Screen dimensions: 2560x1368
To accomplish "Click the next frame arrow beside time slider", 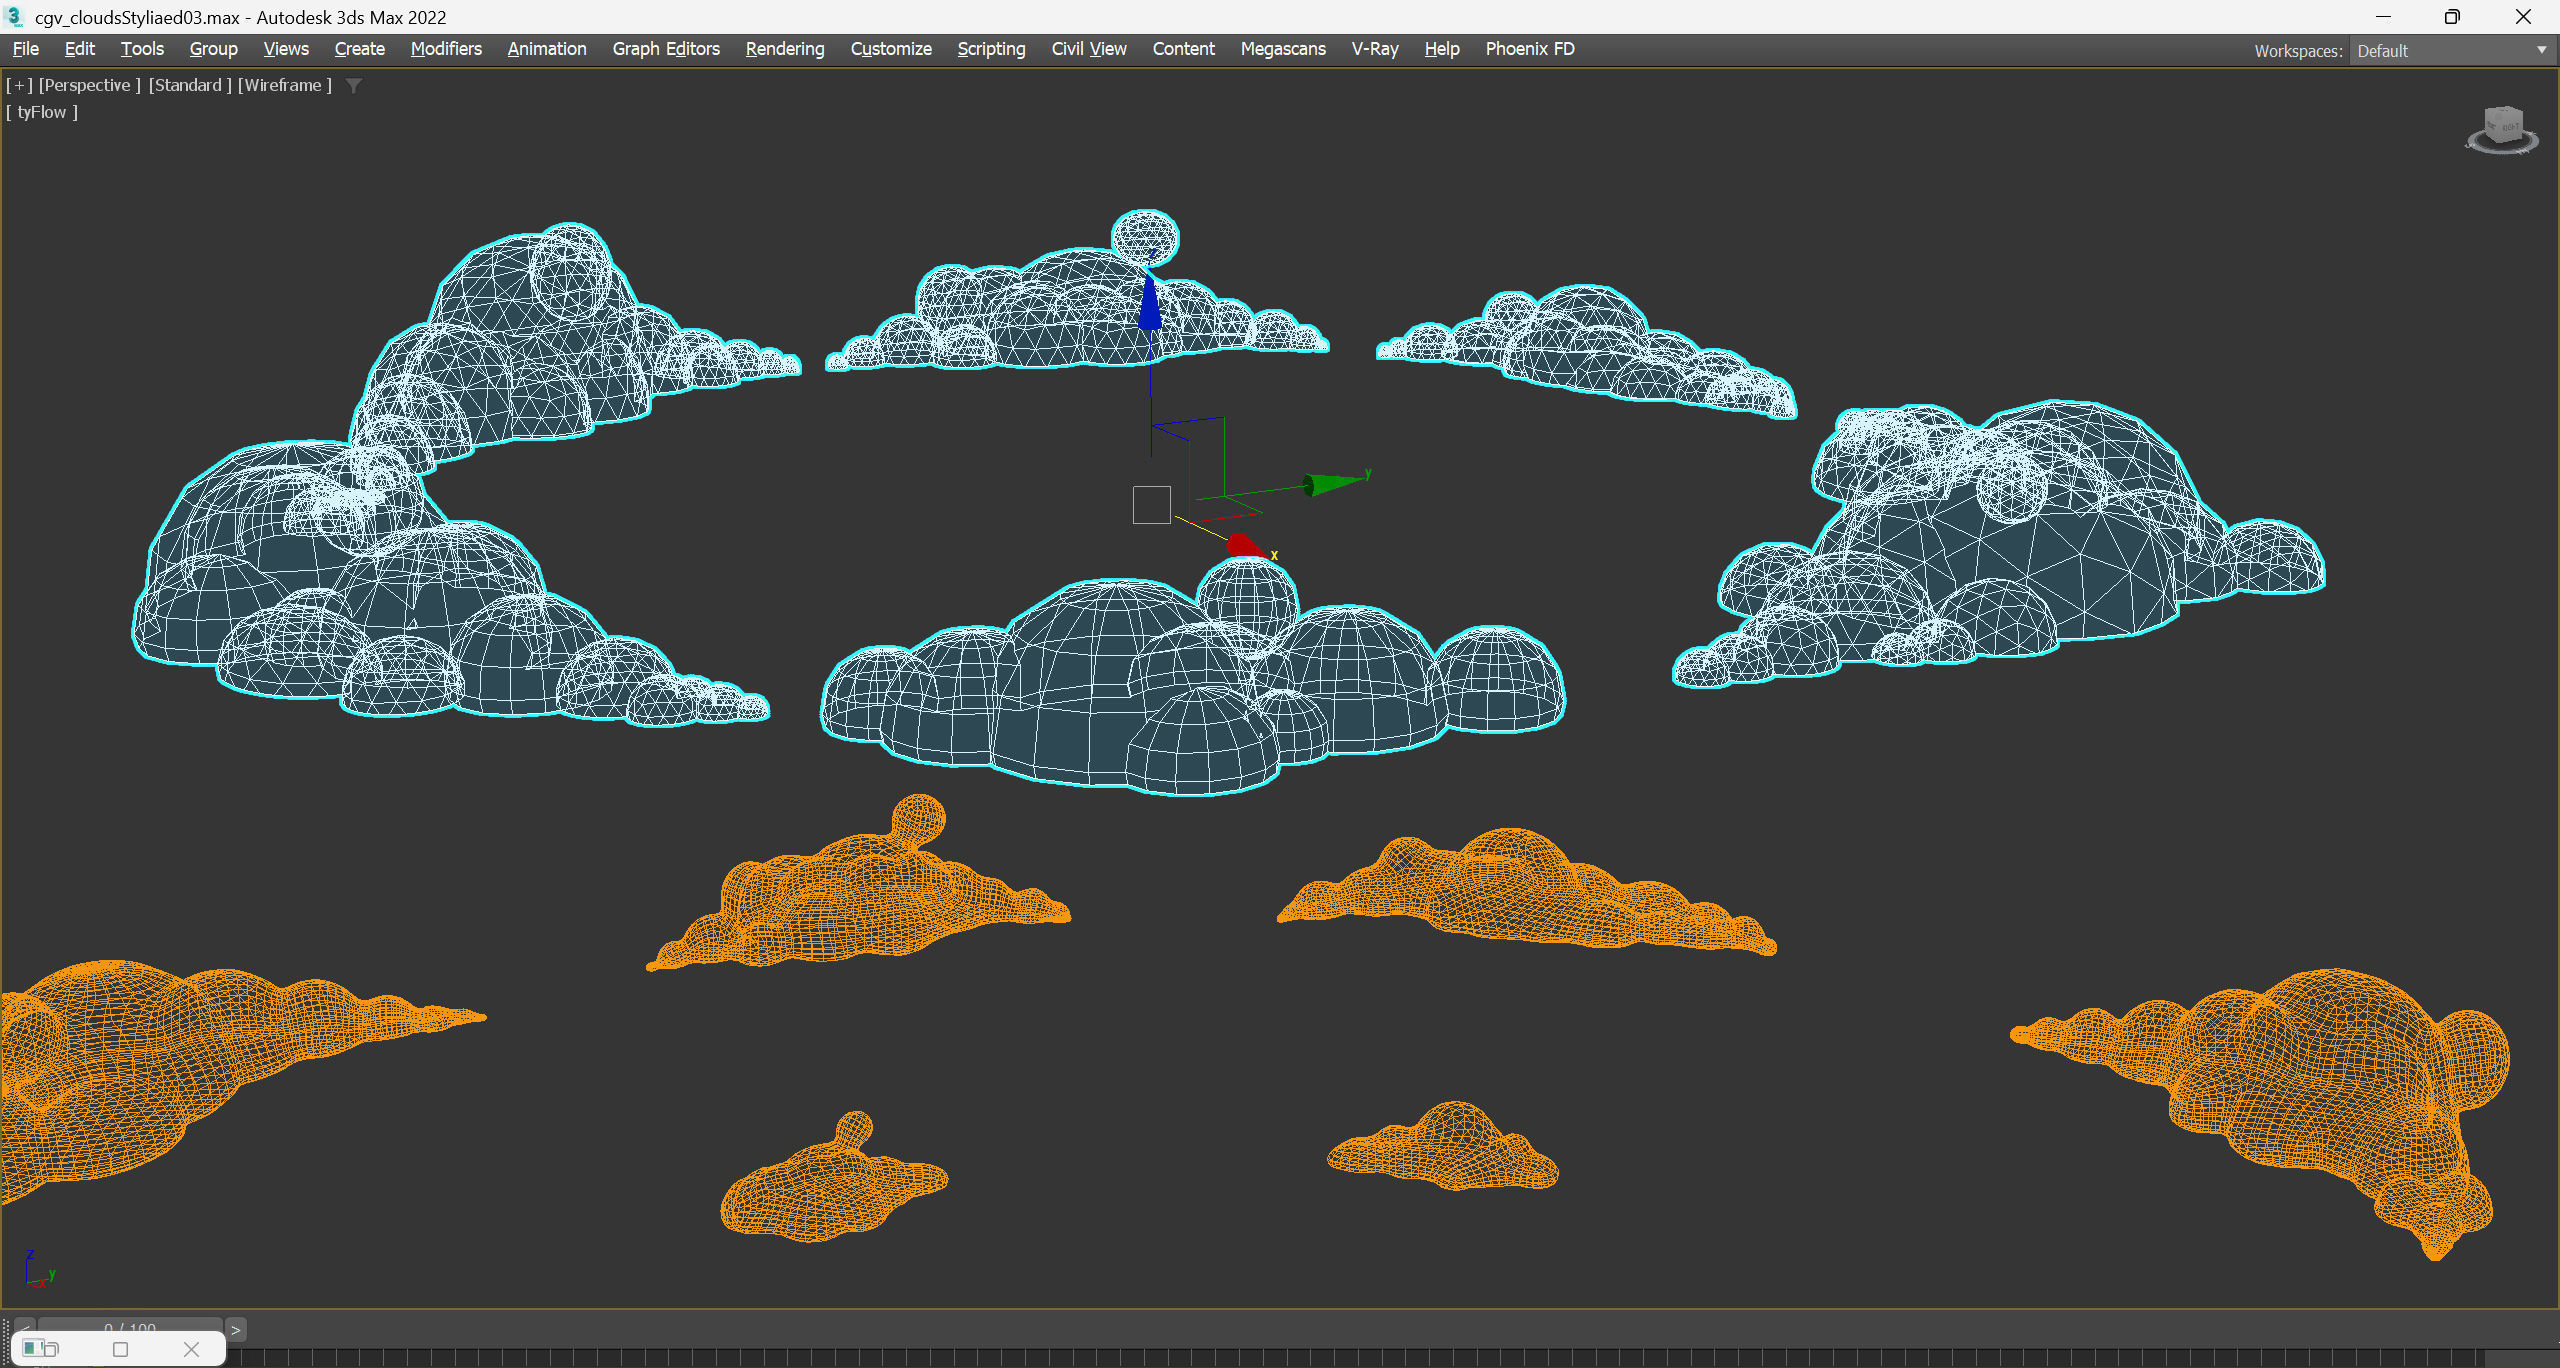I will click(235, 1329).
